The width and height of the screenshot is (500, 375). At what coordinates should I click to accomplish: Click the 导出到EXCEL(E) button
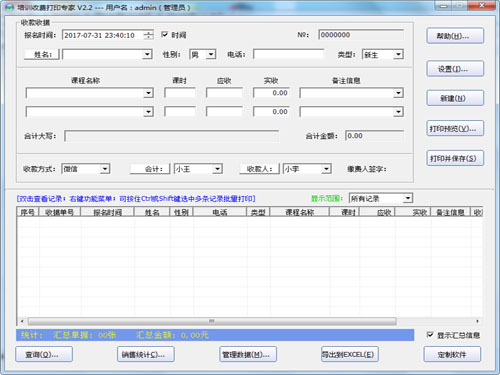coord(350,354)
